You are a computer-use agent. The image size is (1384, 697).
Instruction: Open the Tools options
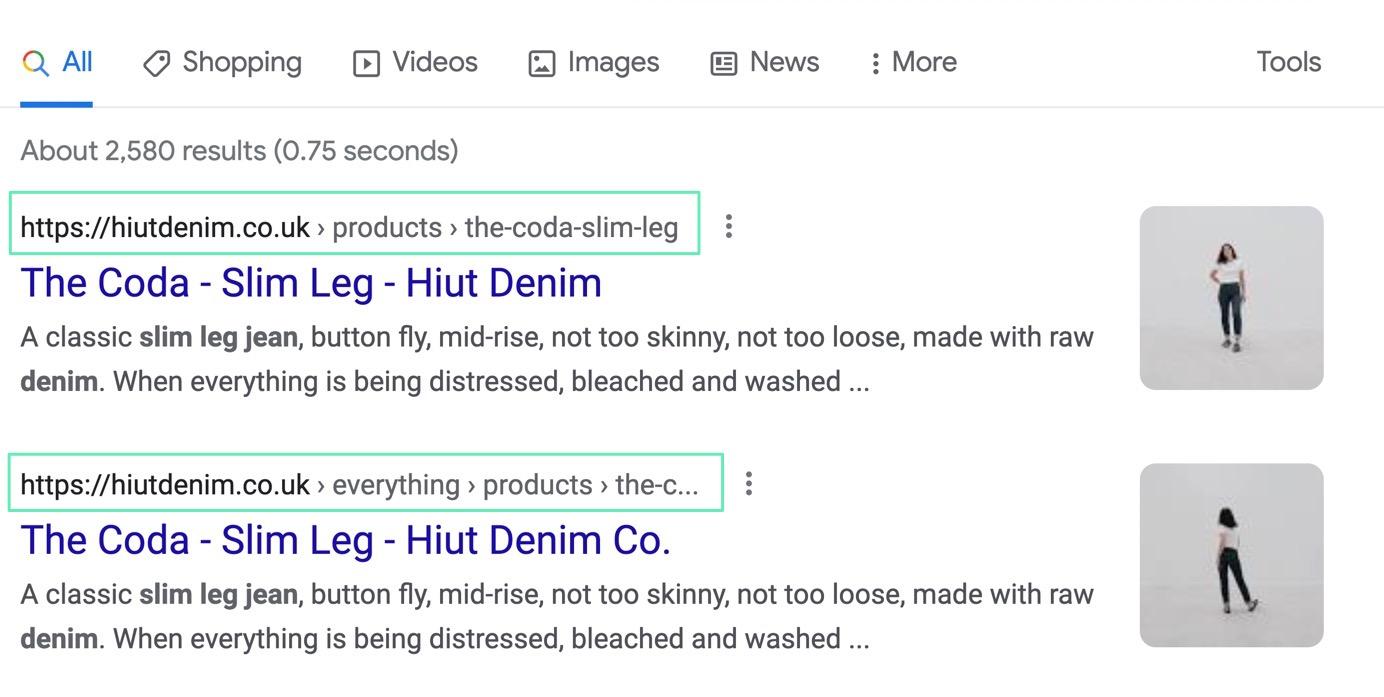coord(1288,62)
